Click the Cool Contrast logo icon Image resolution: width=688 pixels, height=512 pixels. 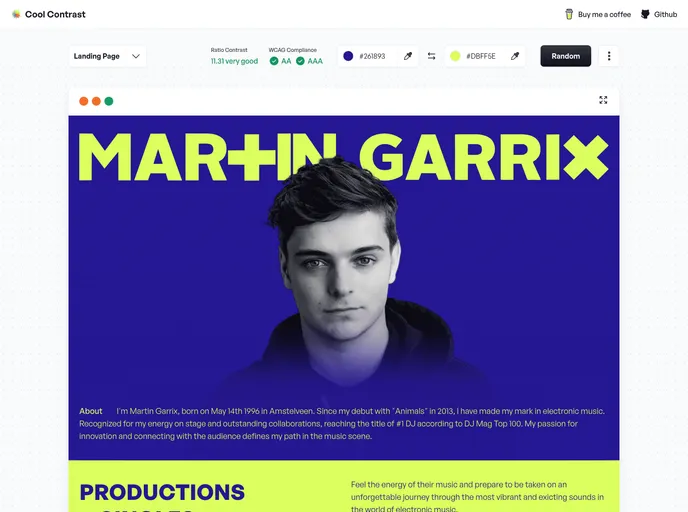16,14
